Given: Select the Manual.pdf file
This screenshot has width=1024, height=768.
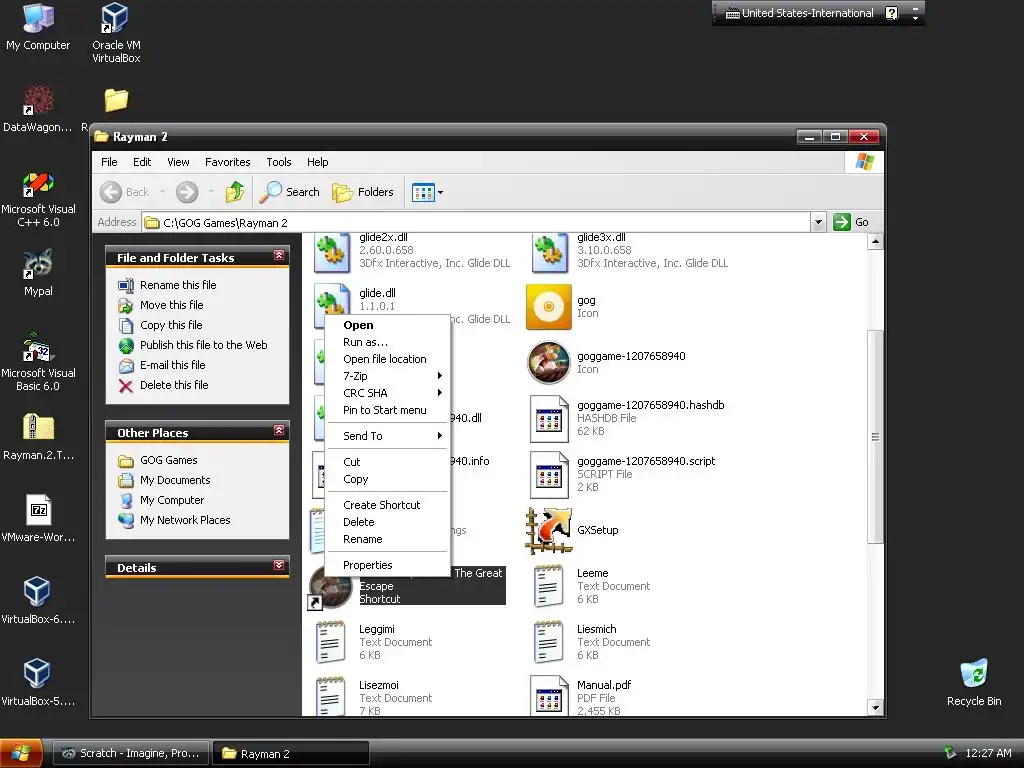Looking at the screenshot, I should click(580, 697).
